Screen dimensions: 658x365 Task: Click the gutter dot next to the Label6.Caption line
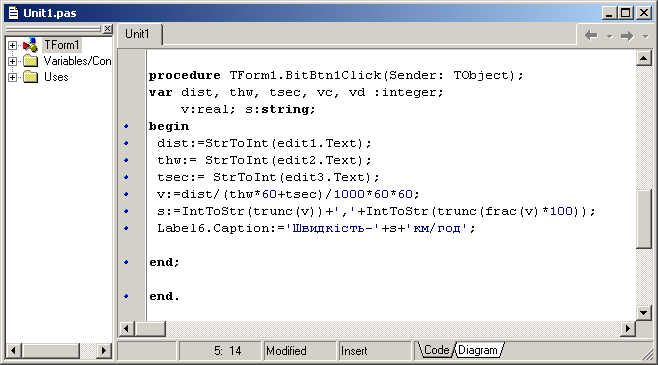[126, 228]
